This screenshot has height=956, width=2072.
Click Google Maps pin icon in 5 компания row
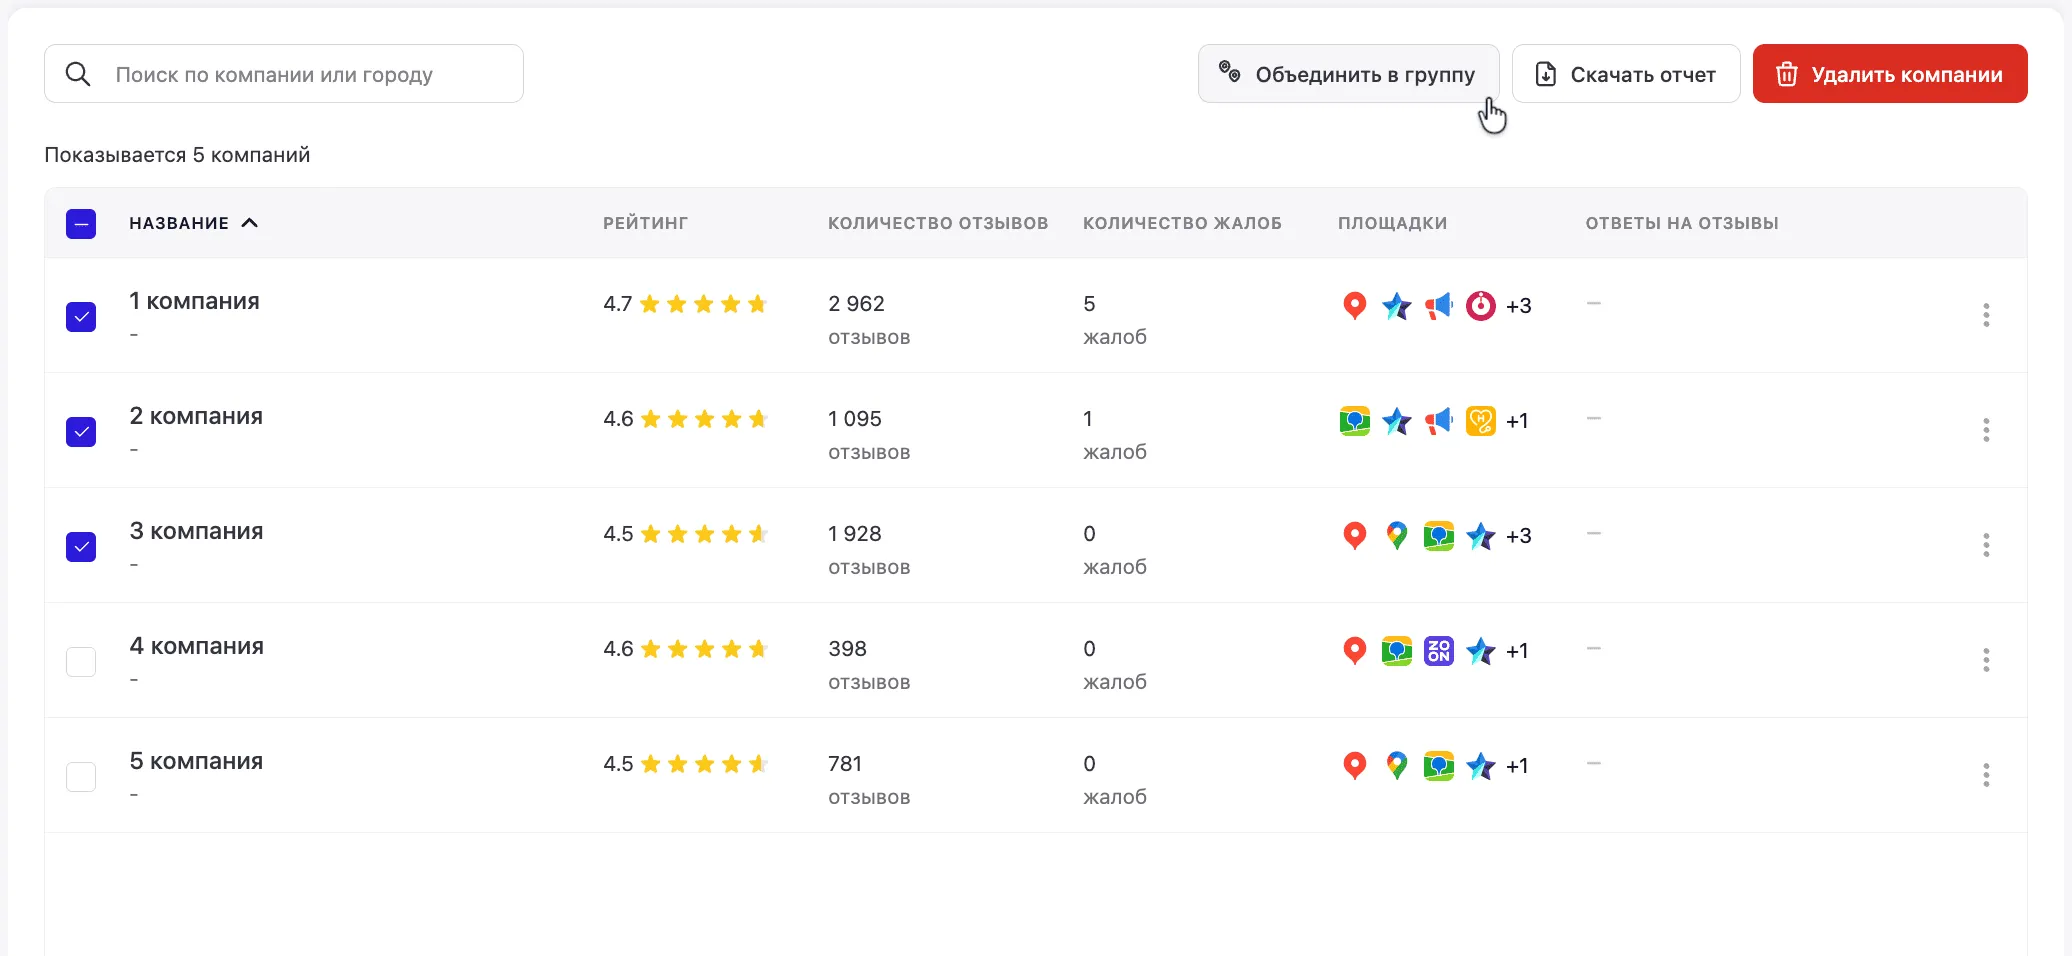click(1396, 765)
